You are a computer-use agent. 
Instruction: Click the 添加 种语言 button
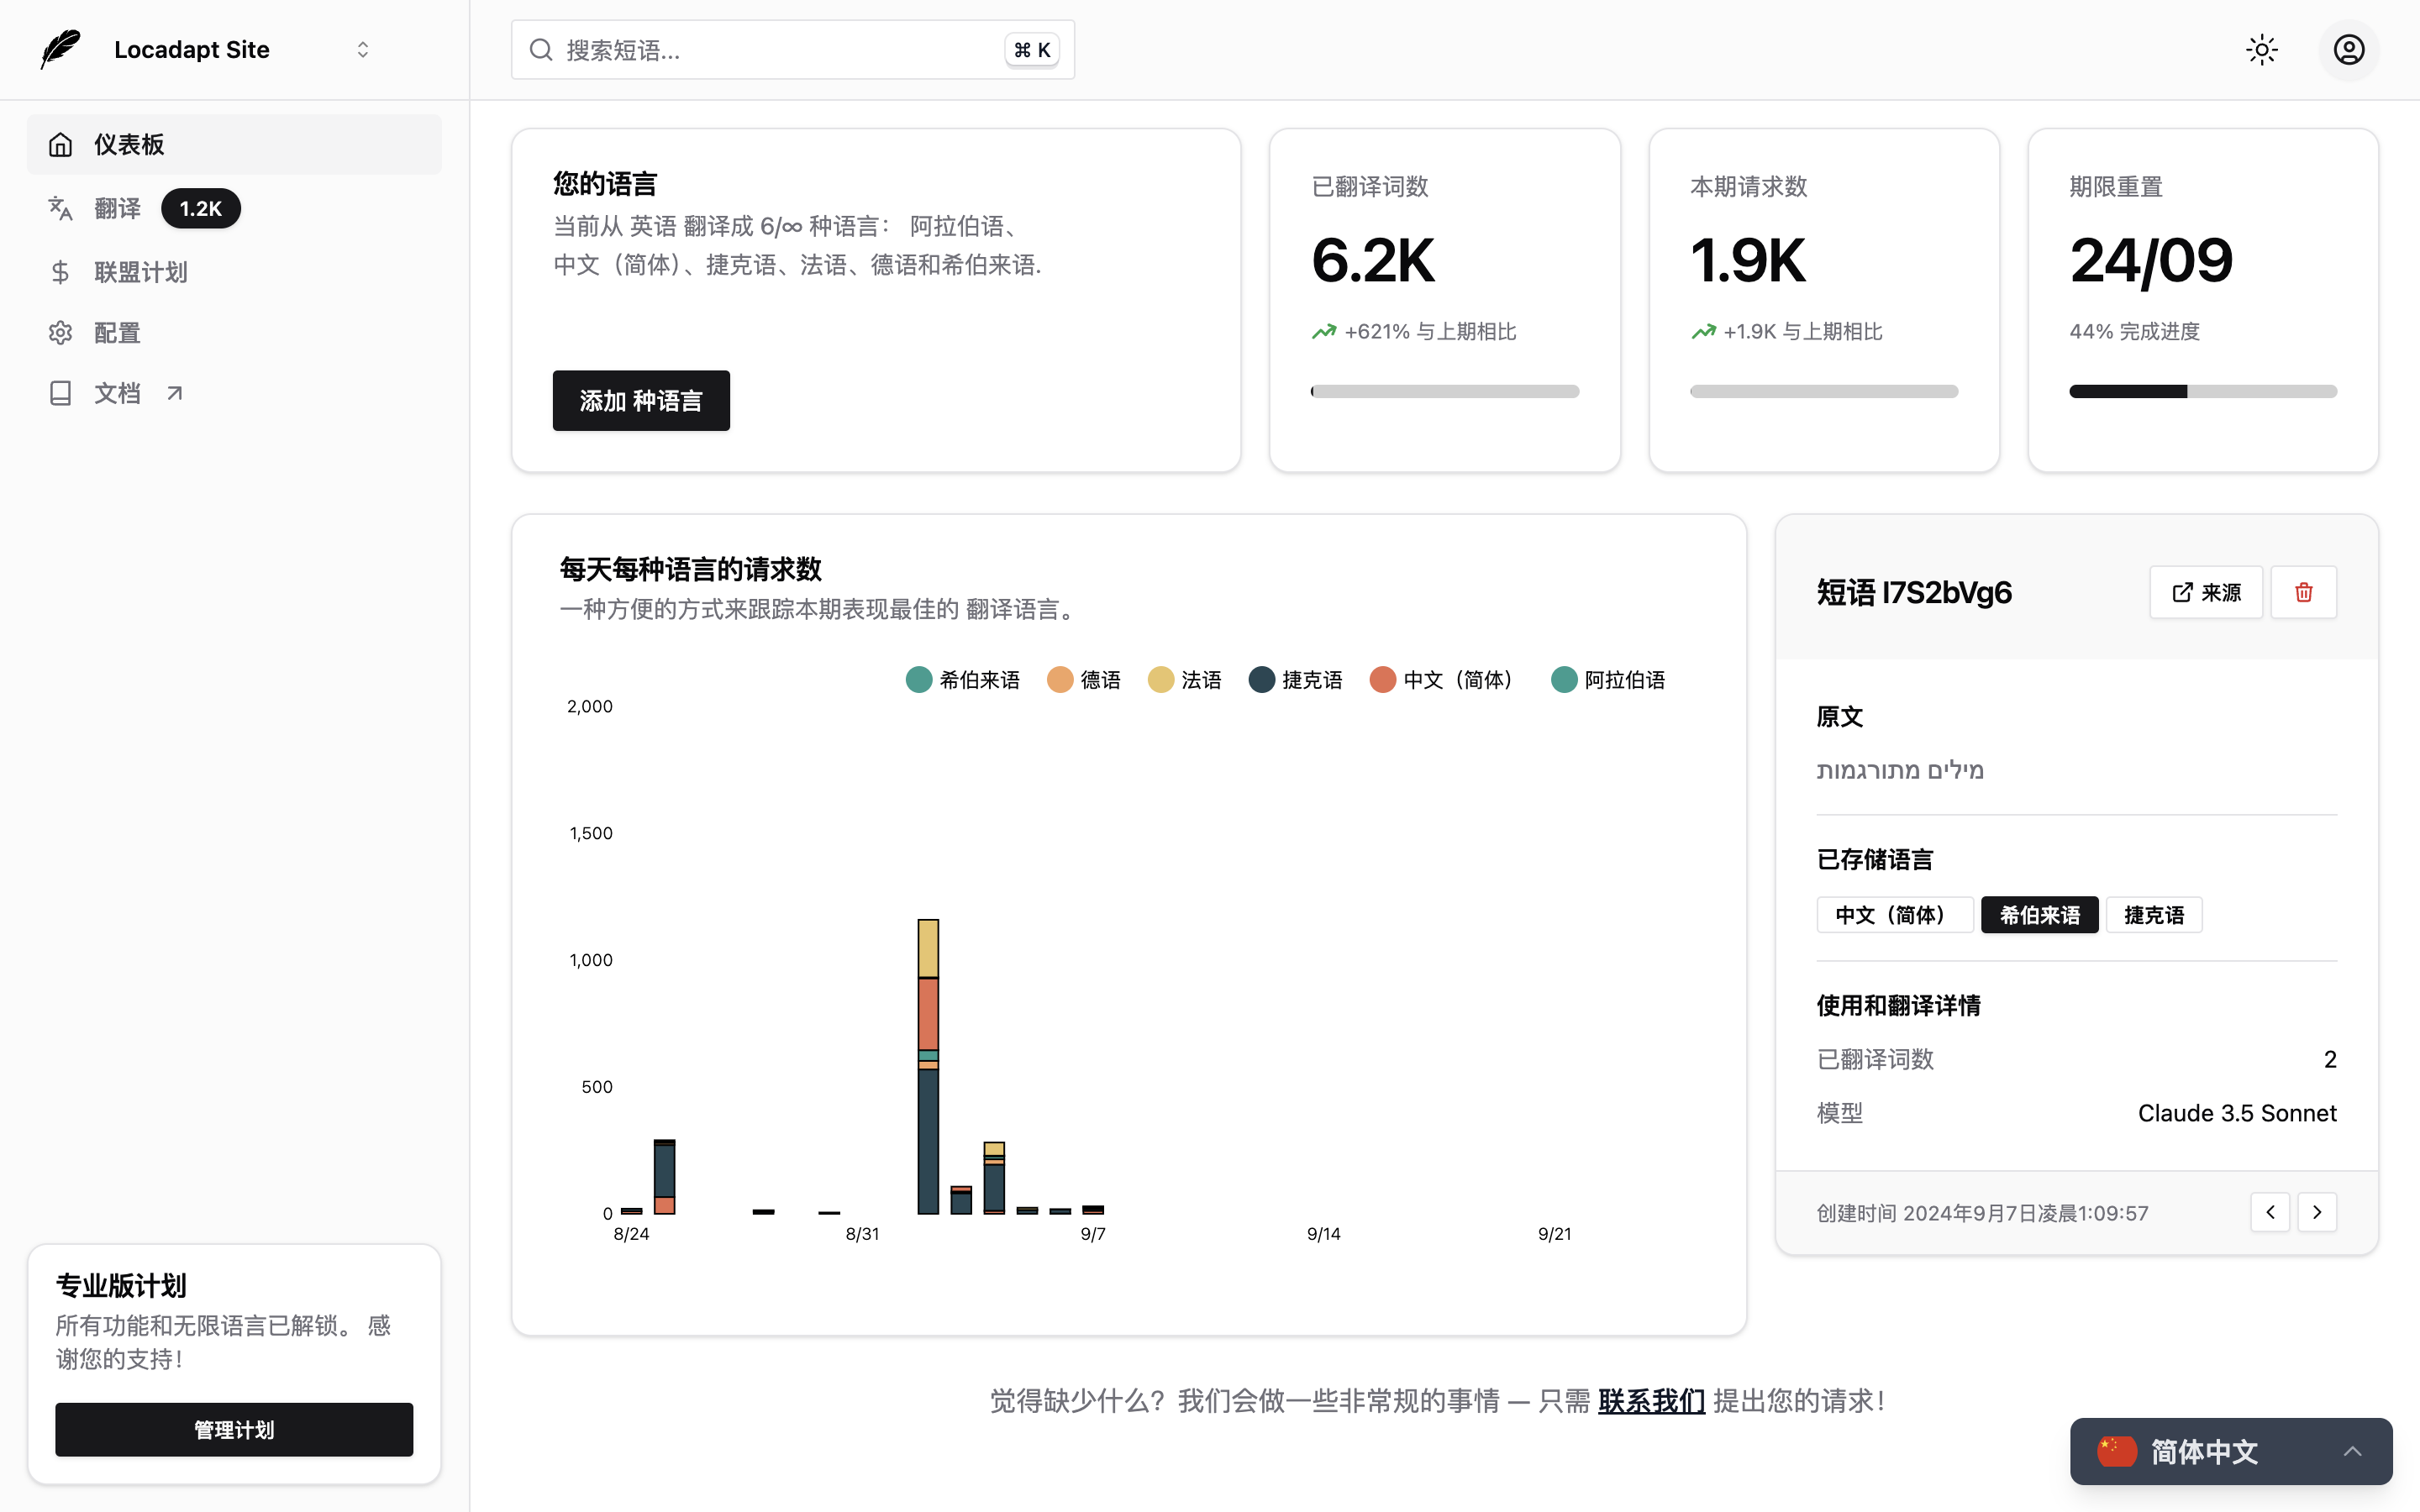tap(641, 401)
